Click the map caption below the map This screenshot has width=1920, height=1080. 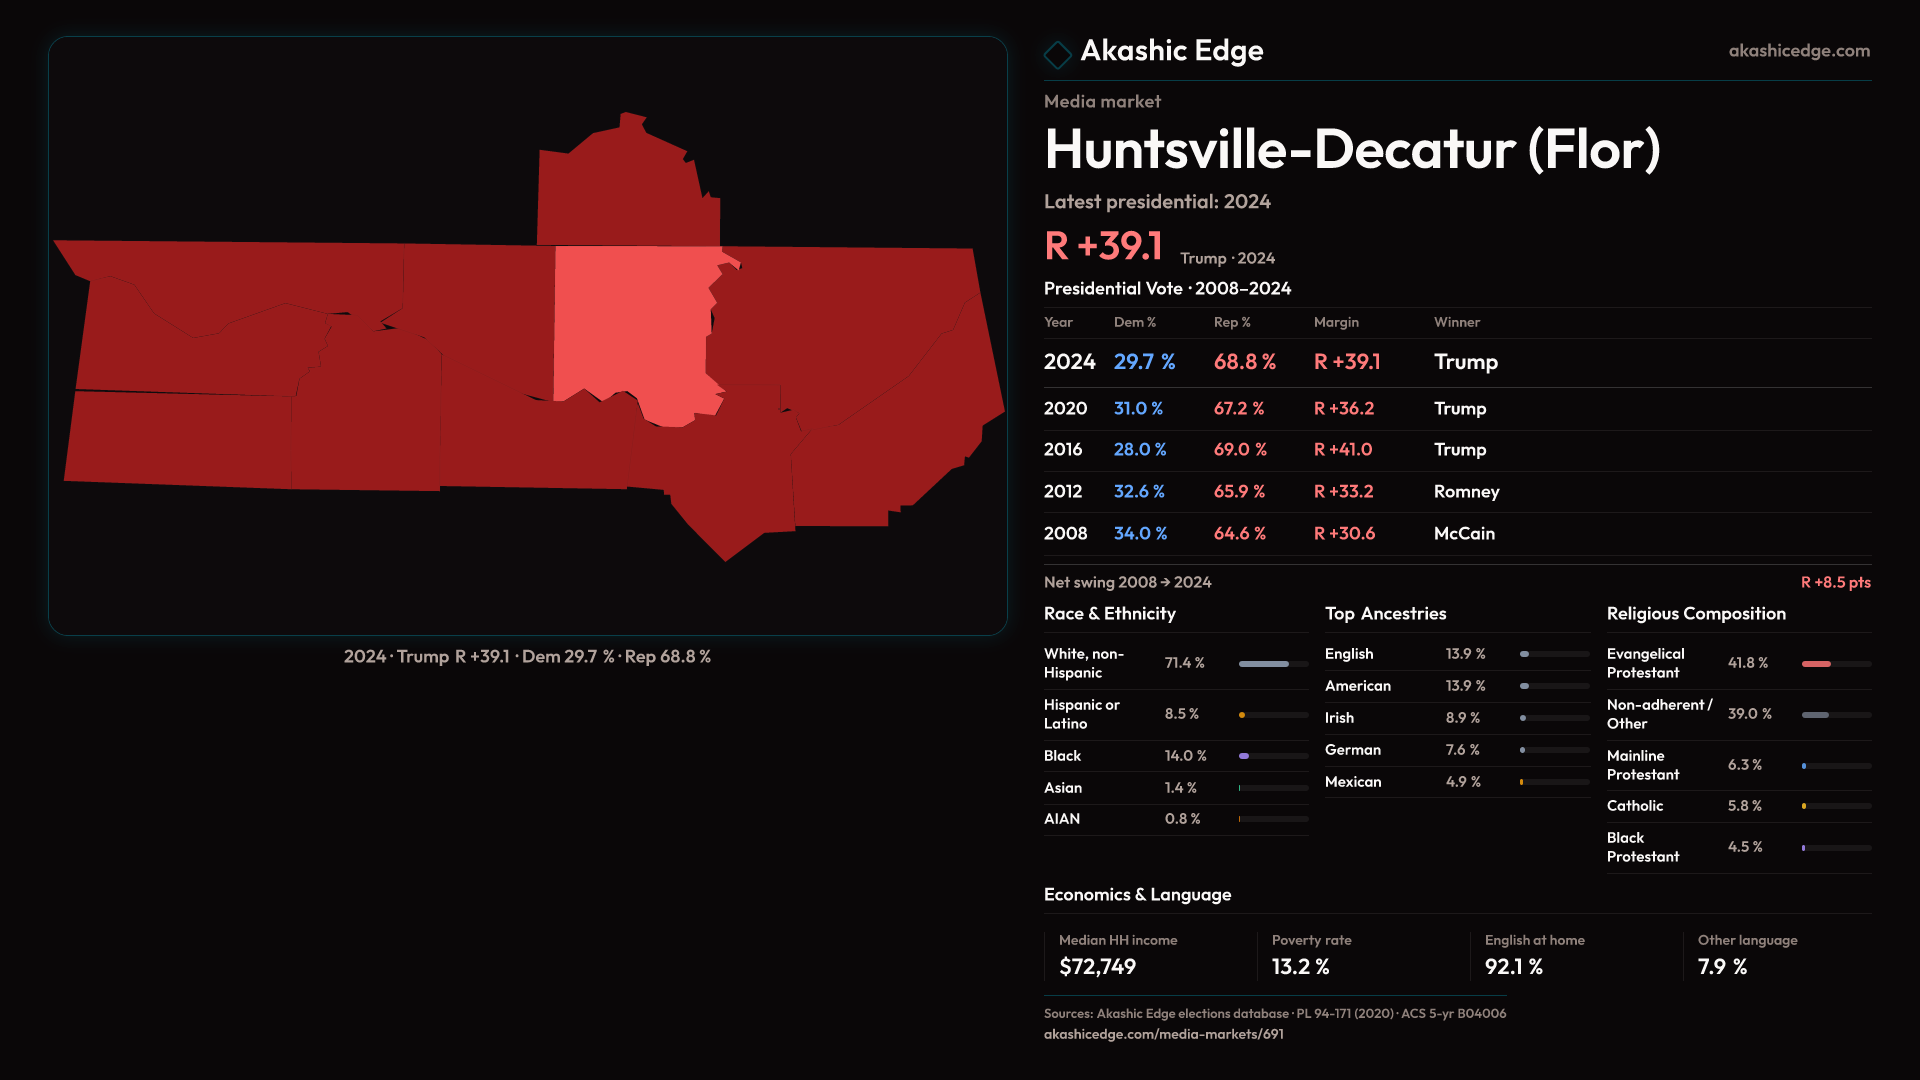(527, 657)
